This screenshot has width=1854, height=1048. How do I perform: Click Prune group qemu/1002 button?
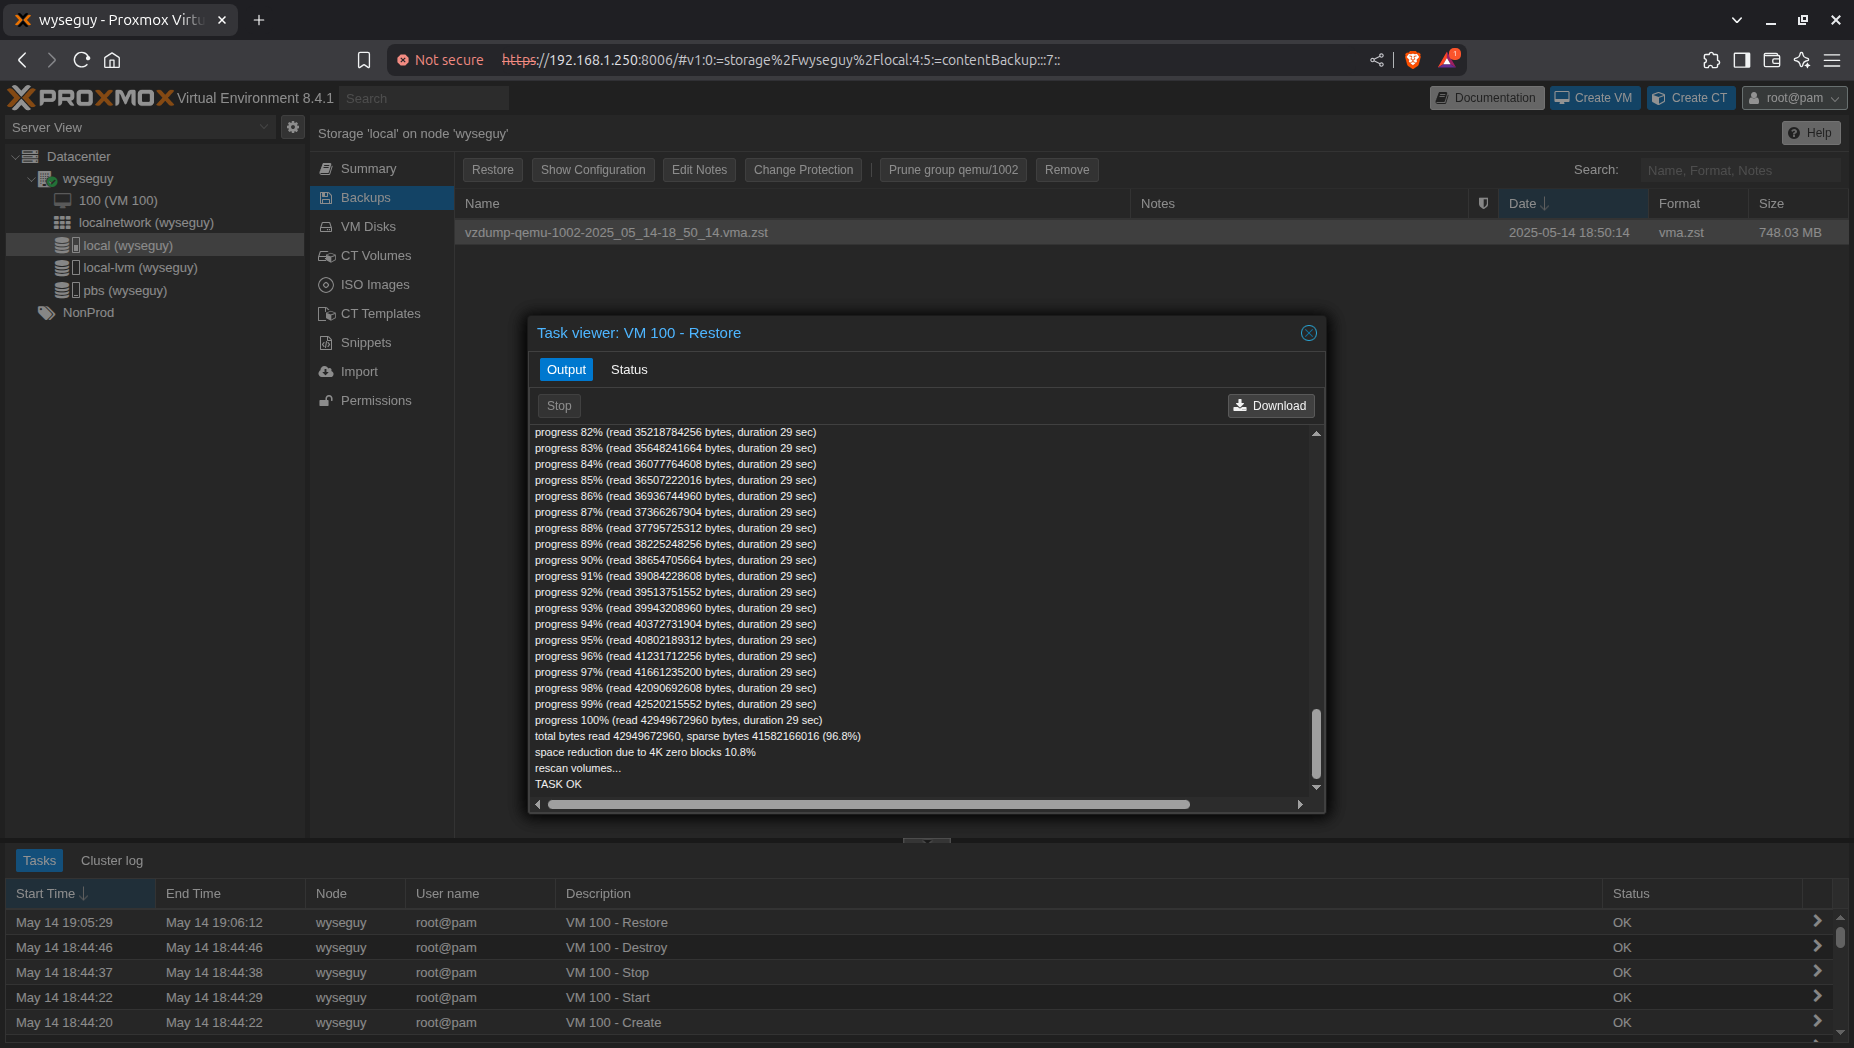[953, 170]
